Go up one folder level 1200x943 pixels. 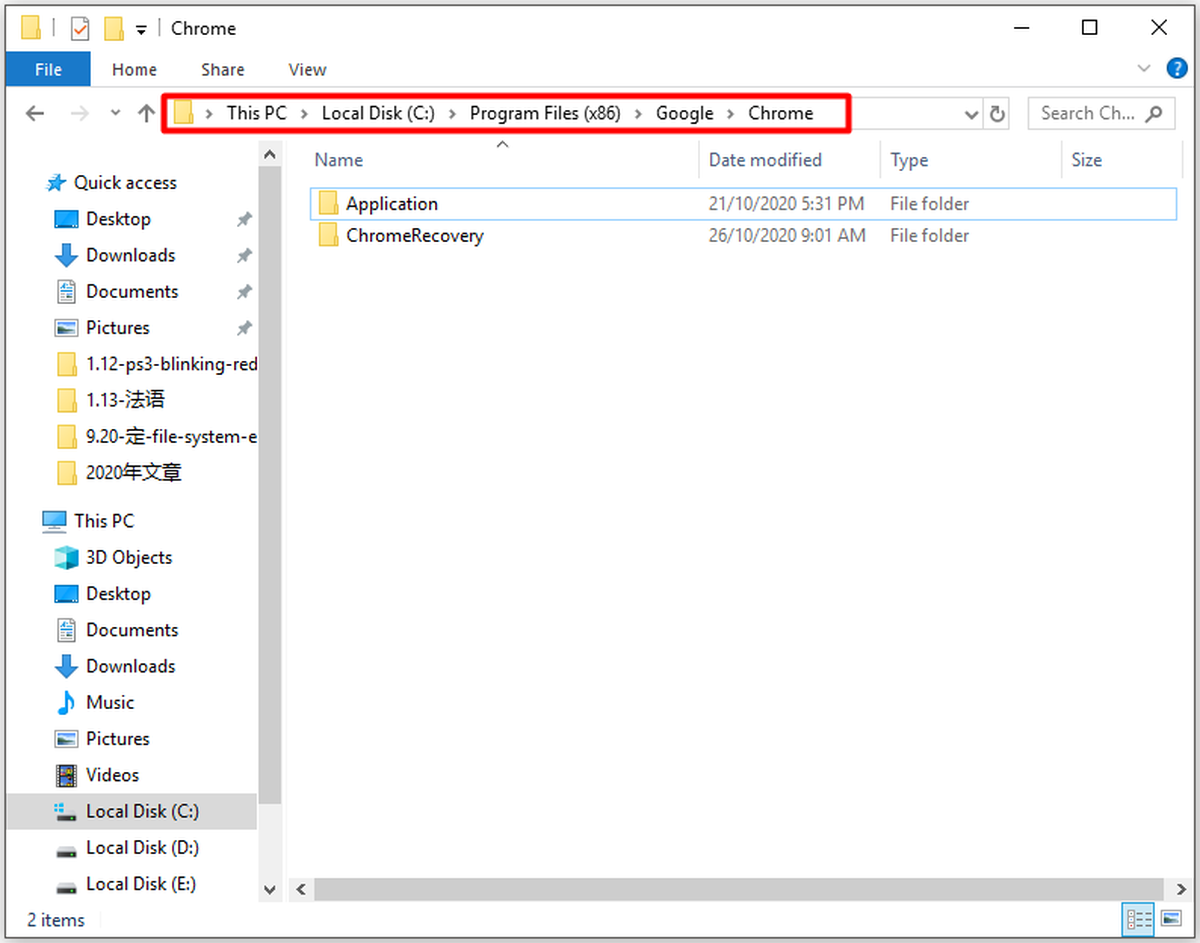pos(146,113)
